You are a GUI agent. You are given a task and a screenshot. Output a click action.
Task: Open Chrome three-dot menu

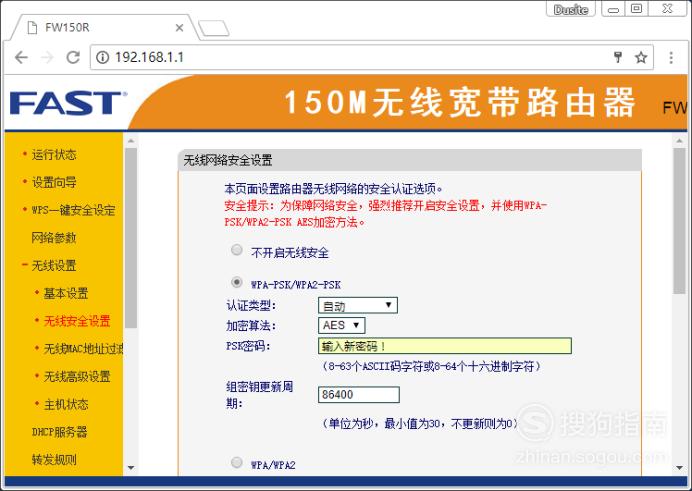tap(671, 57)
